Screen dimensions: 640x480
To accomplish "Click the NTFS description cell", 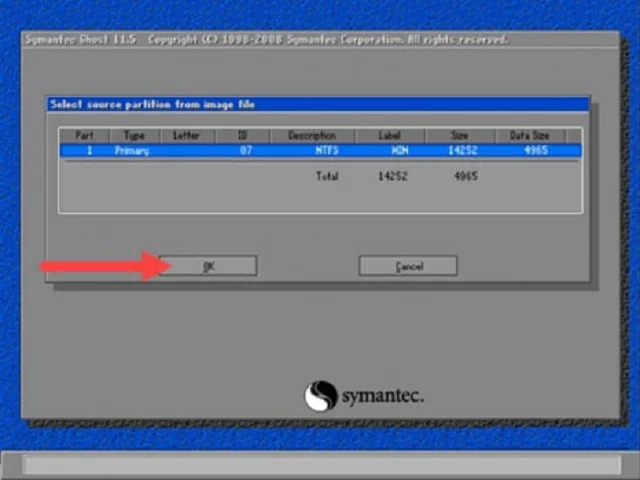I will coord(327,151).
